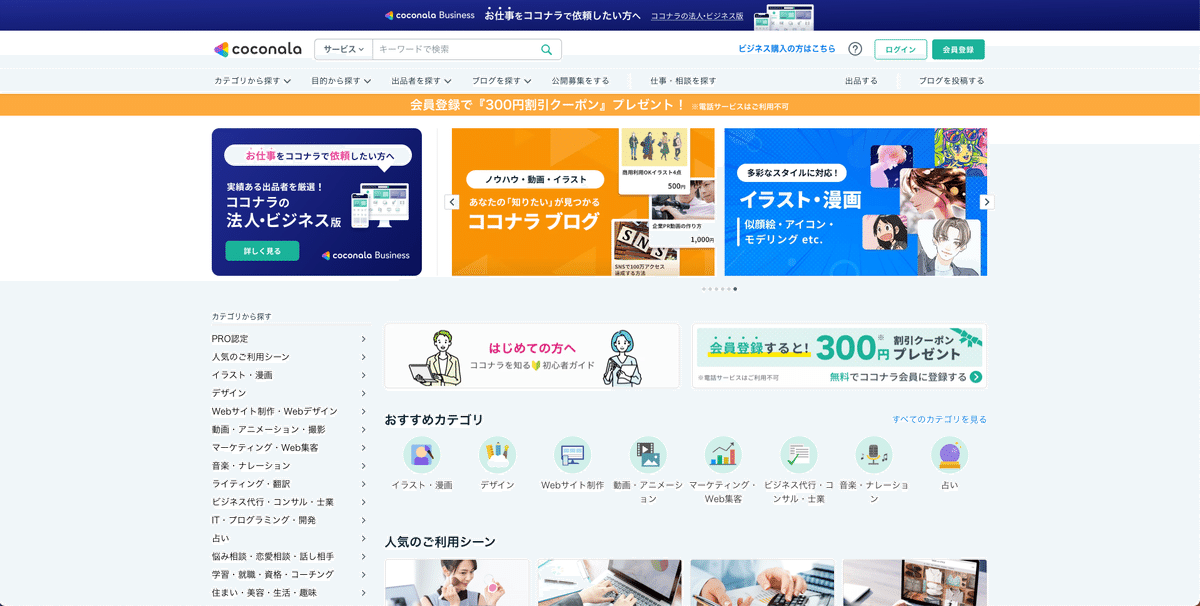Expand the ブログを探す menu
Image resolution: width=1200 pixels, height=606 pixels.
tap(501, 81)
